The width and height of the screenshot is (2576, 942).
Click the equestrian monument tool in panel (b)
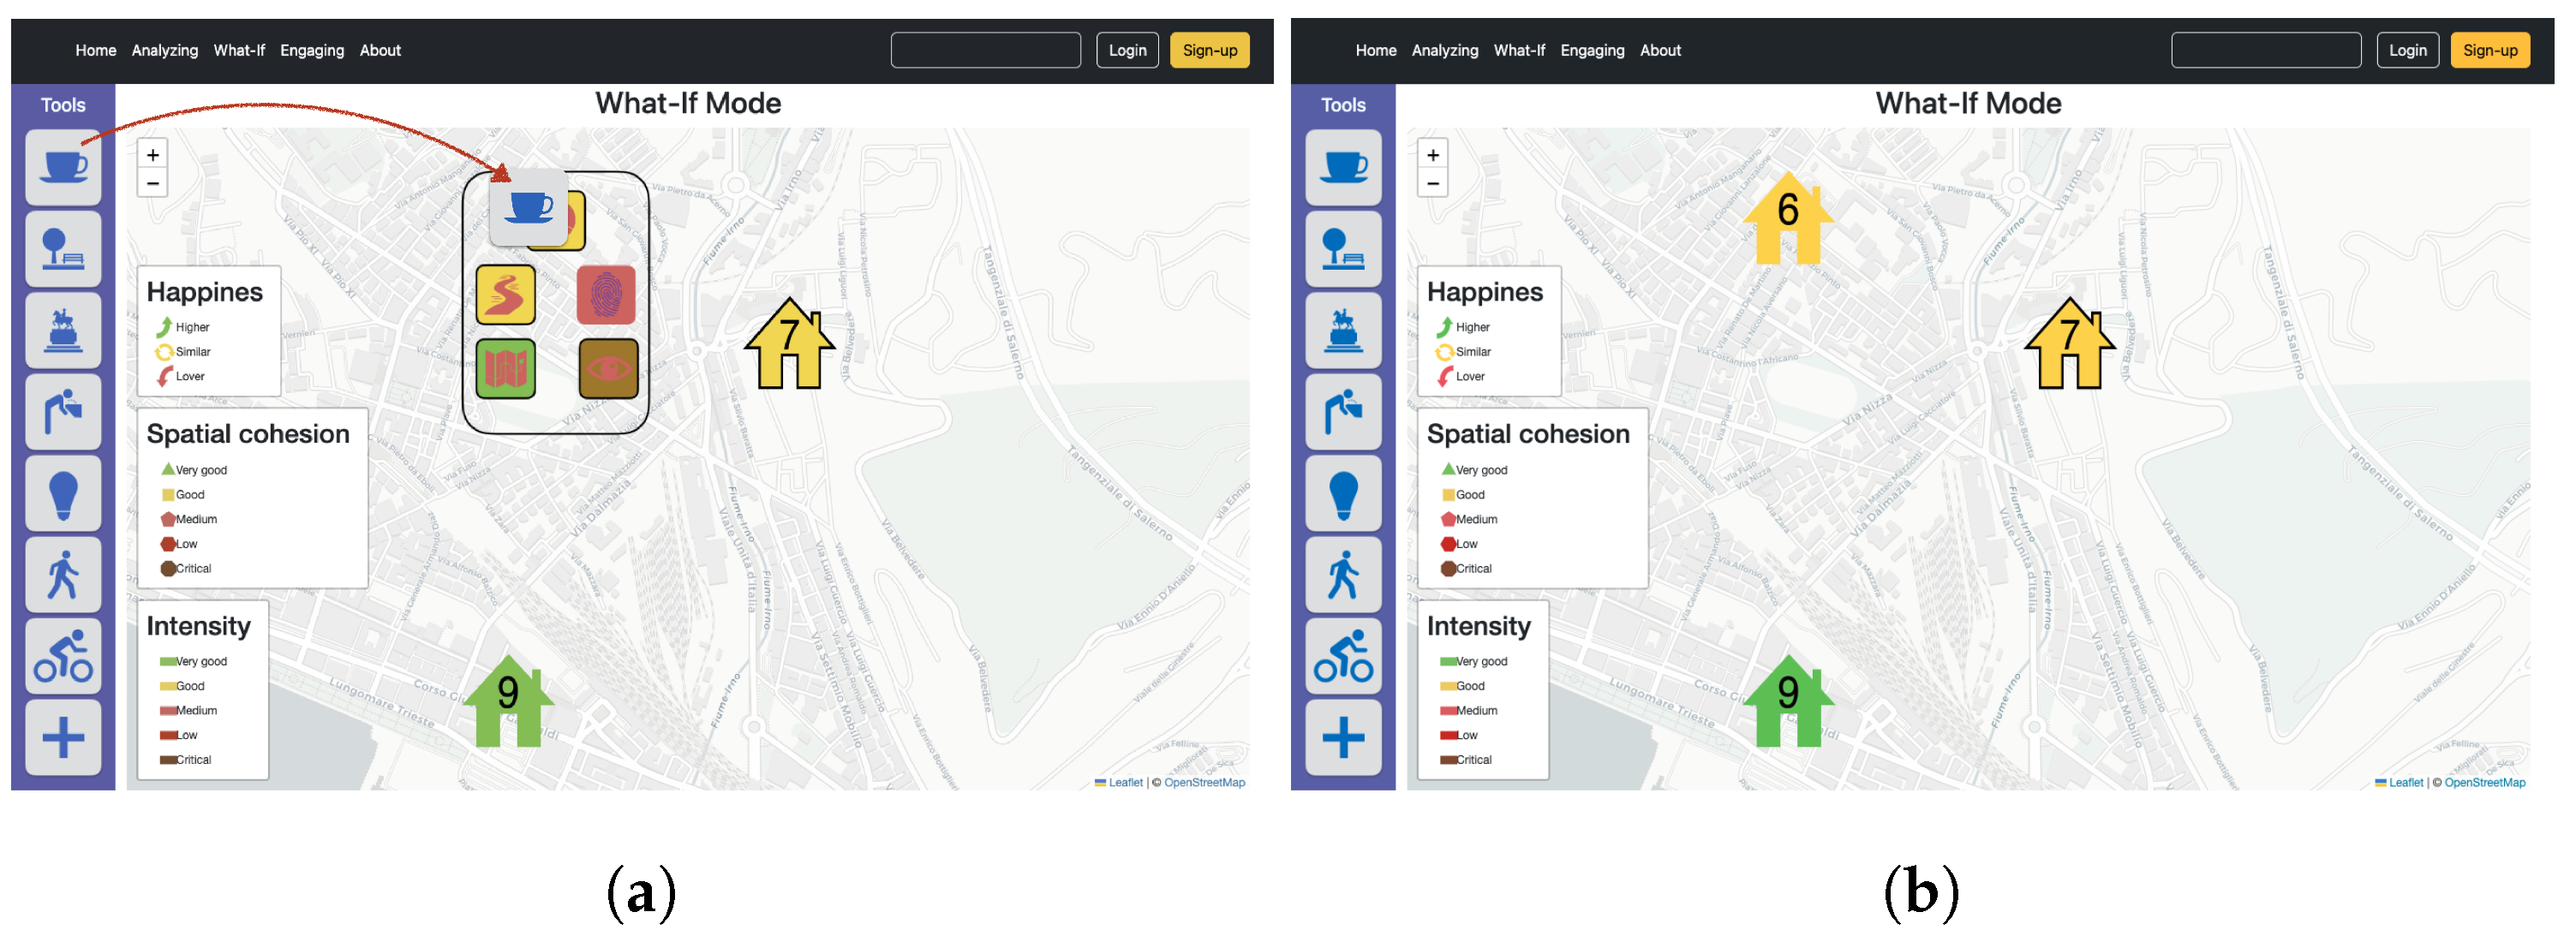1343,331
